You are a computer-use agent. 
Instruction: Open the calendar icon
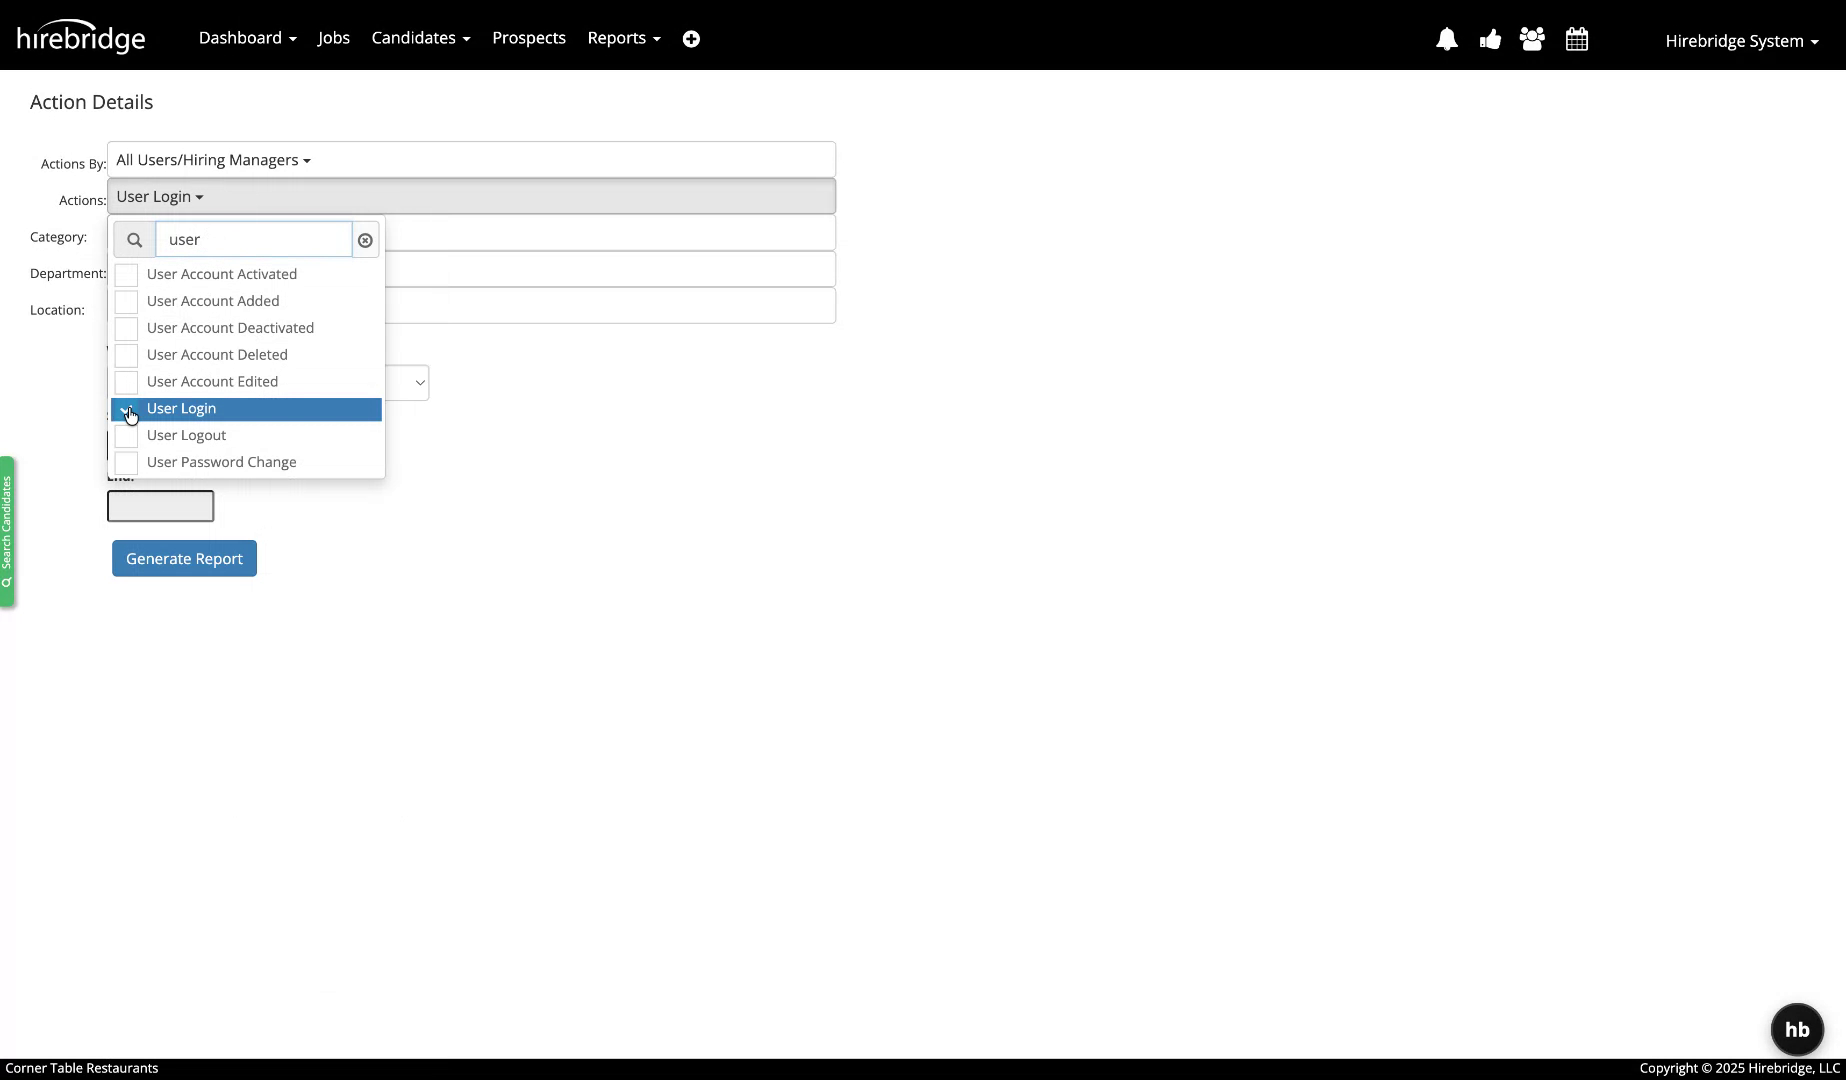tap(1577, 39)
